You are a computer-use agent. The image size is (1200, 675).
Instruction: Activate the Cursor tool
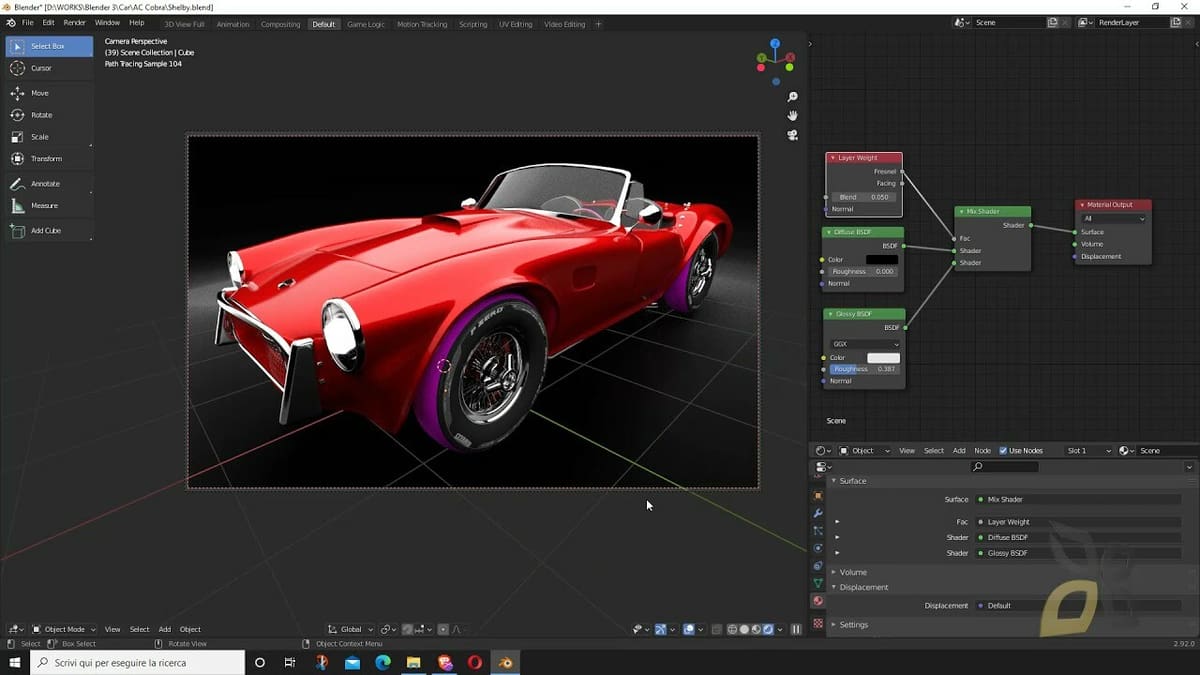click(x=49, y=68)
